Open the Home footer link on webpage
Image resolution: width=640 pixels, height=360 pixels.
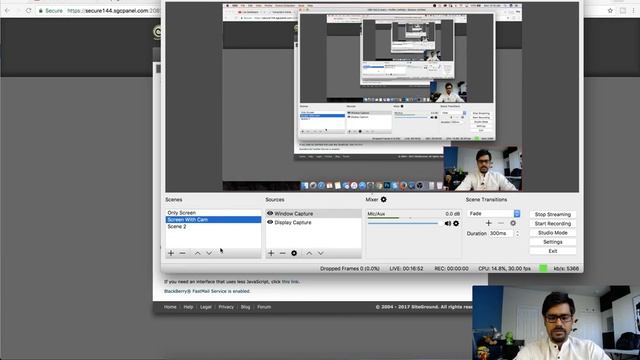click(x=170, y=307)
